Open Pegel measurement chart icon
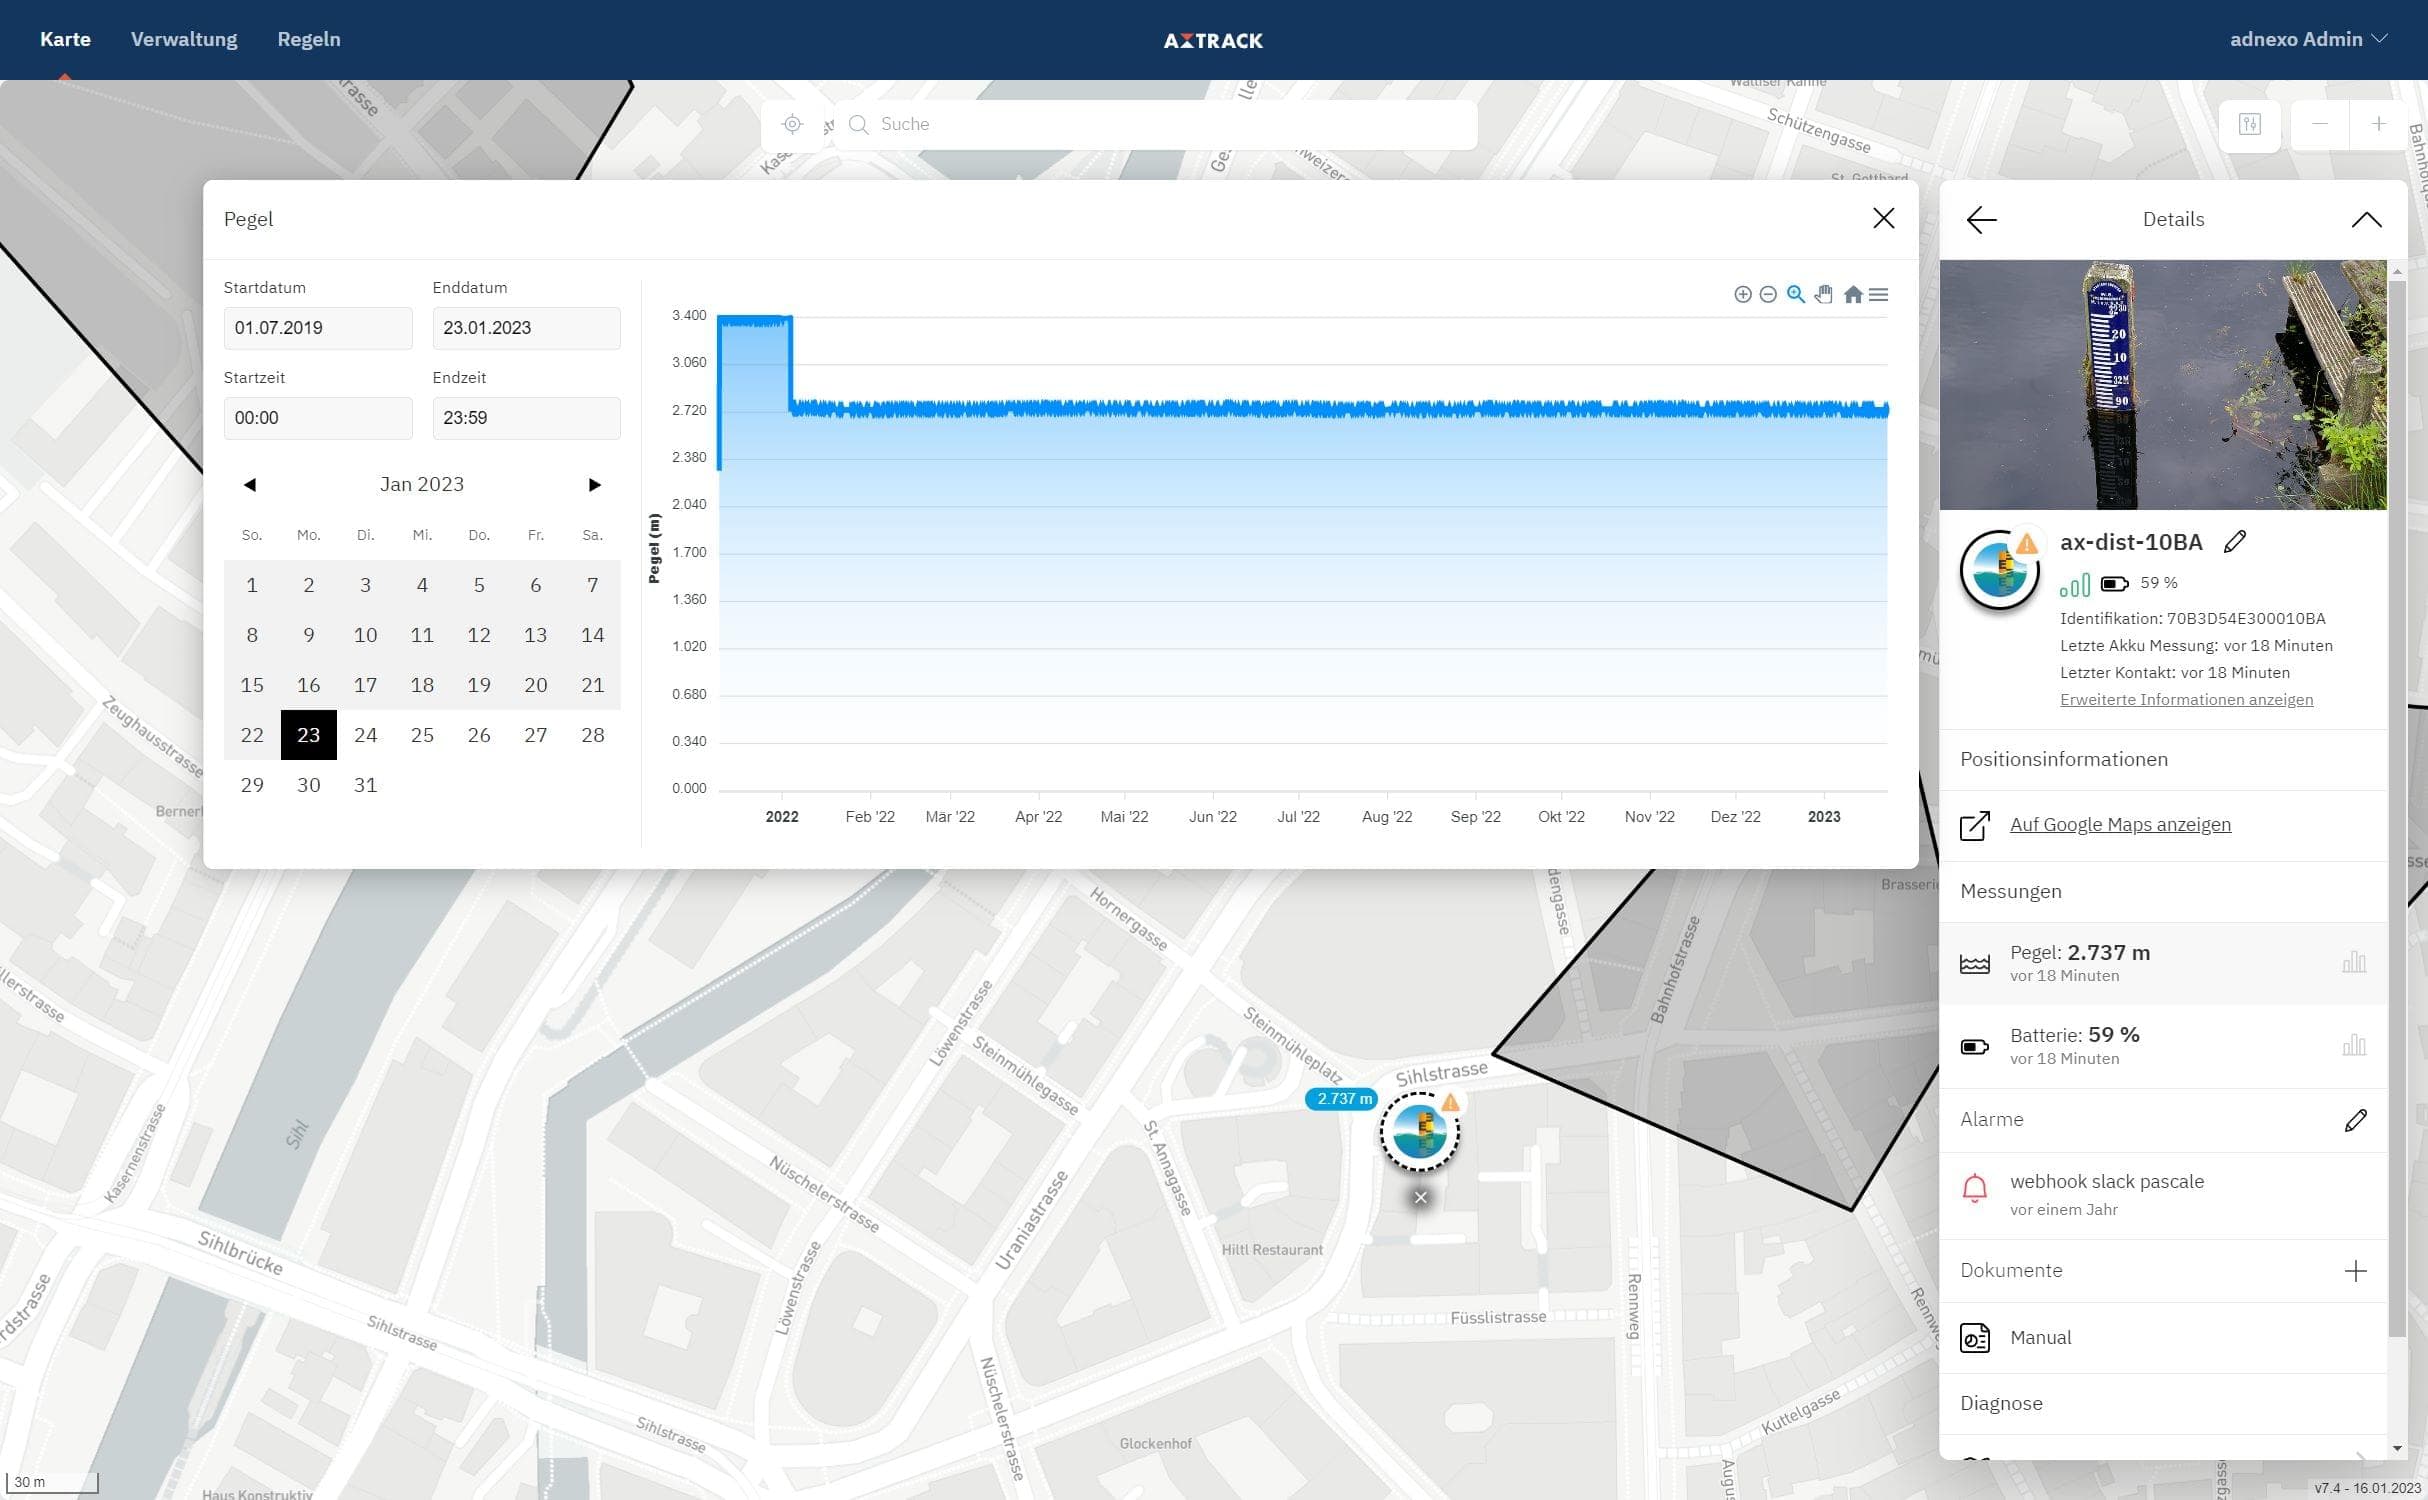Viewport: 2428px width, 1500px height. pyautogui.click(x=2354, y=962)
